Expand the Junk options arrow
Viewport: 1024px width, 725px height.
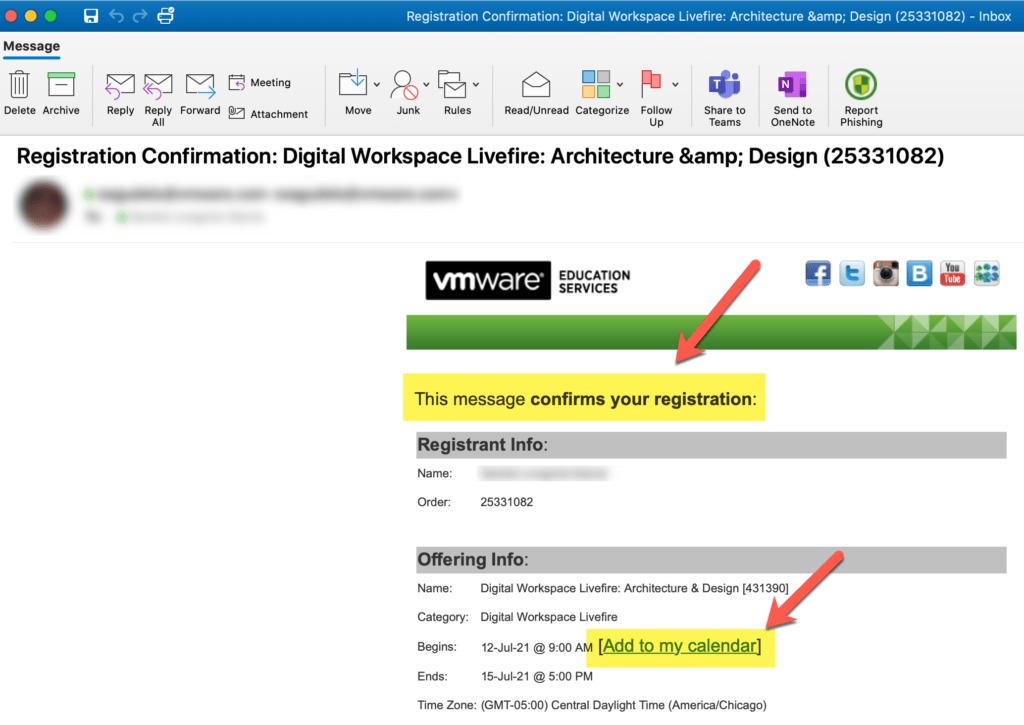(x=426, y=85)
